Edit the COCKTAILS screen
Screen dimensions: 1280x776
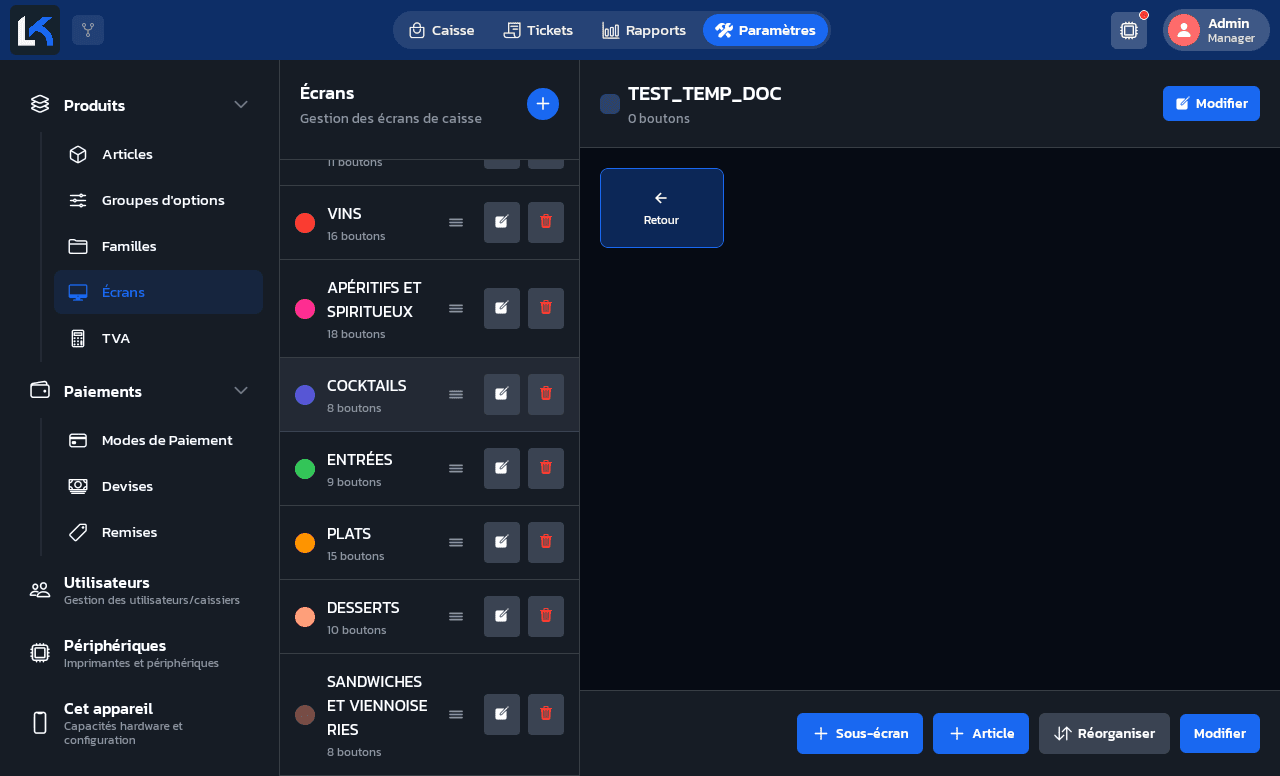pos(502,394)
